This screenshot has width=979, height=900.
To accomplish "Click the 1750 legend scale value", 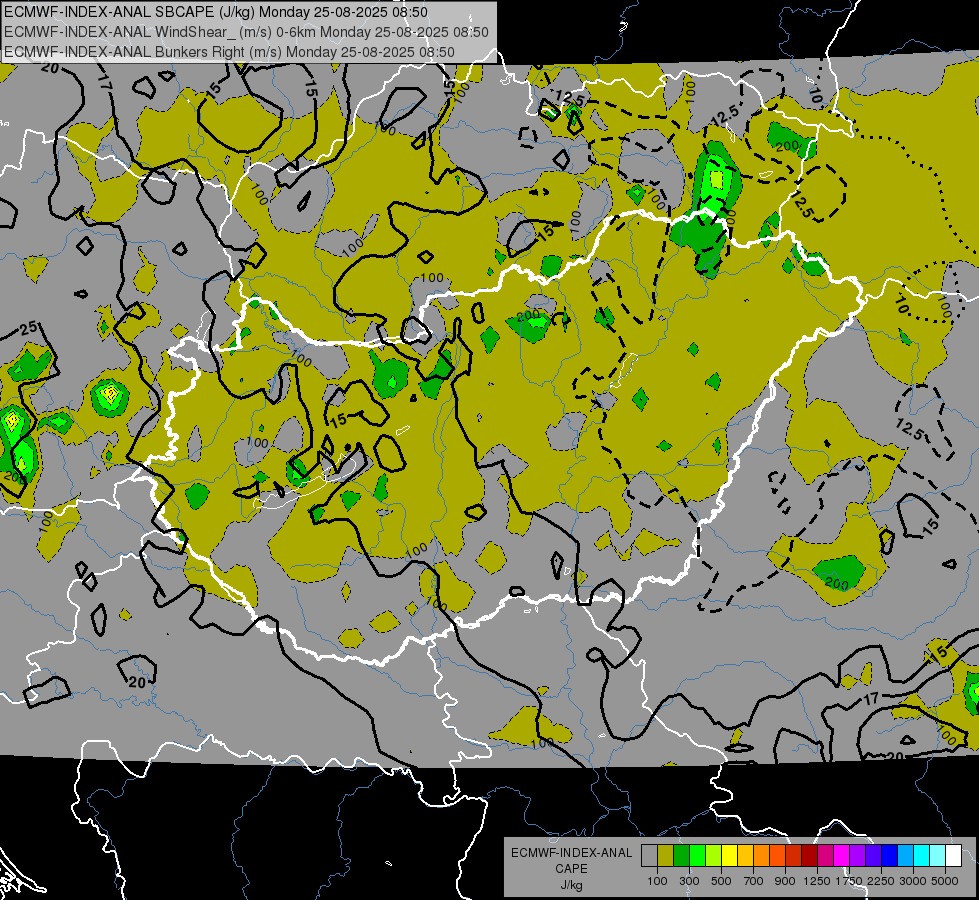I will [x=849, y=881].
